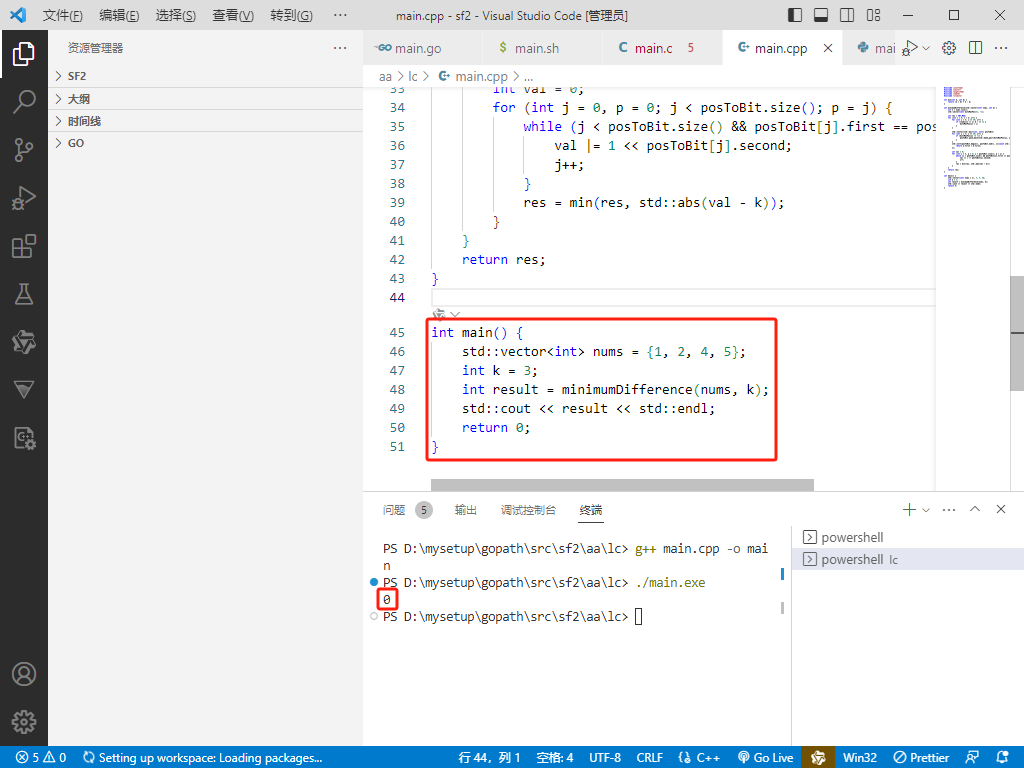Click the errors and warnings status indicator
Screen dimensions: 1024x768
[x=40, y=758]
